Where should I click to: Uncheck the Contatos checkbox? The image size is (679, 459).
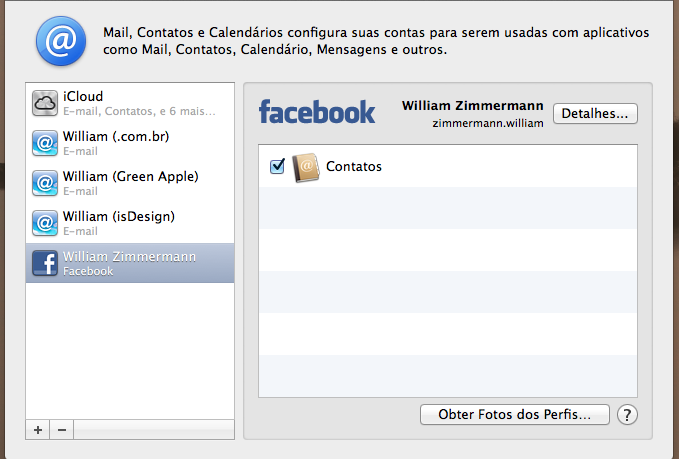[277, 166]
